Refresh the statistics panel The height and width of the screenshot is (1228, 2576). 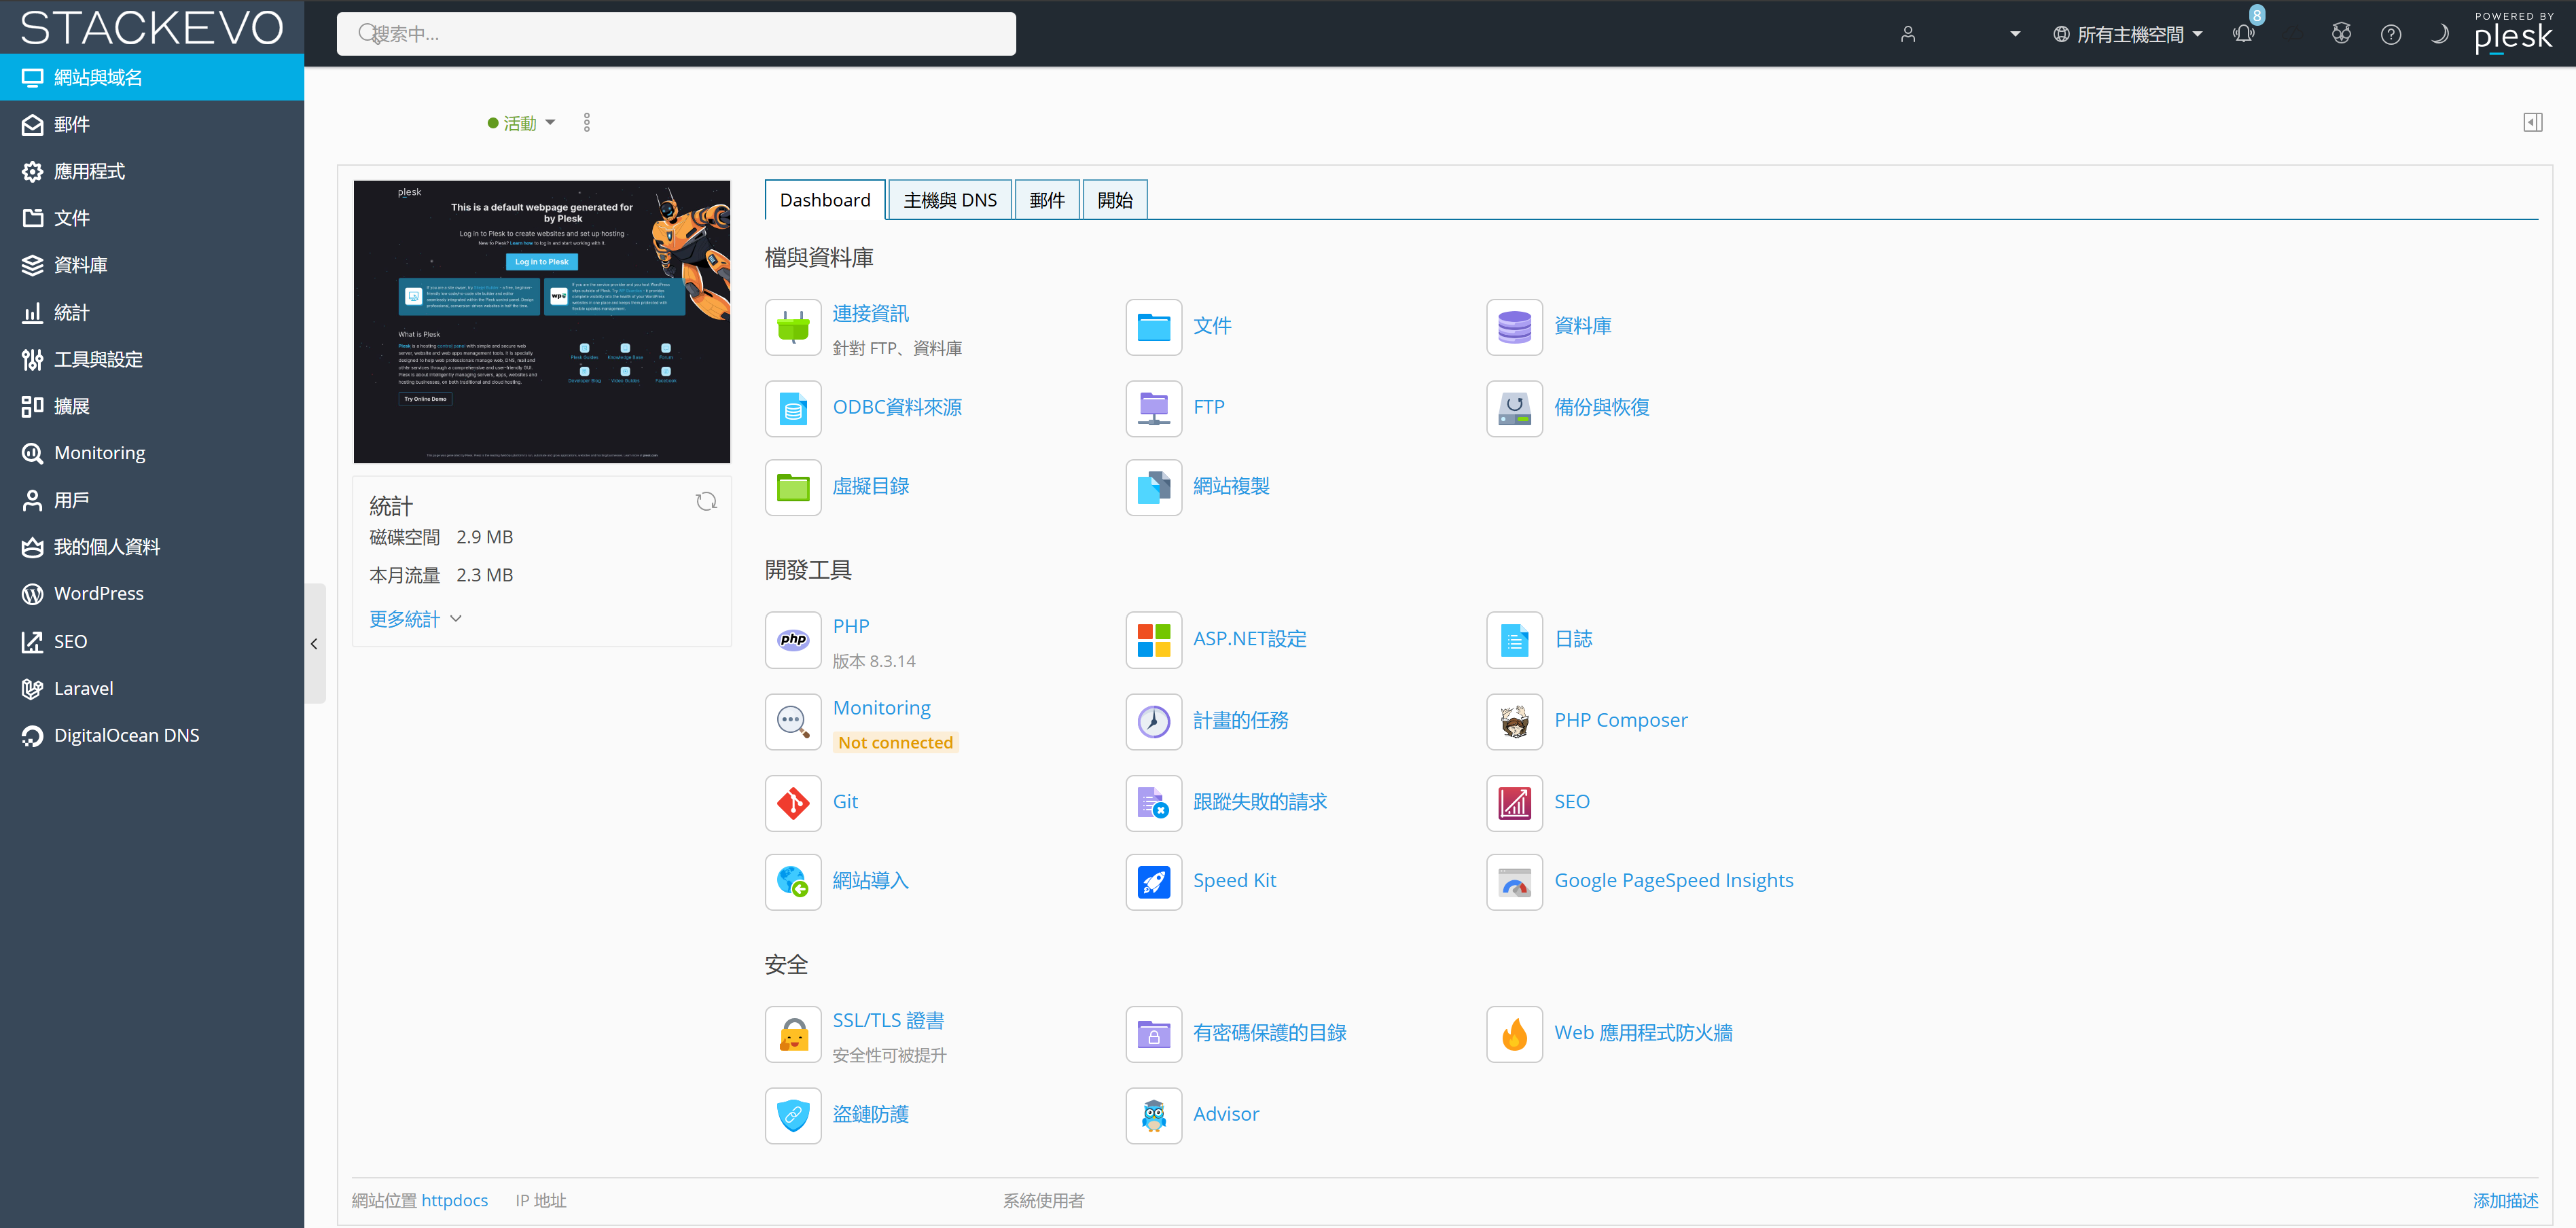706,502
